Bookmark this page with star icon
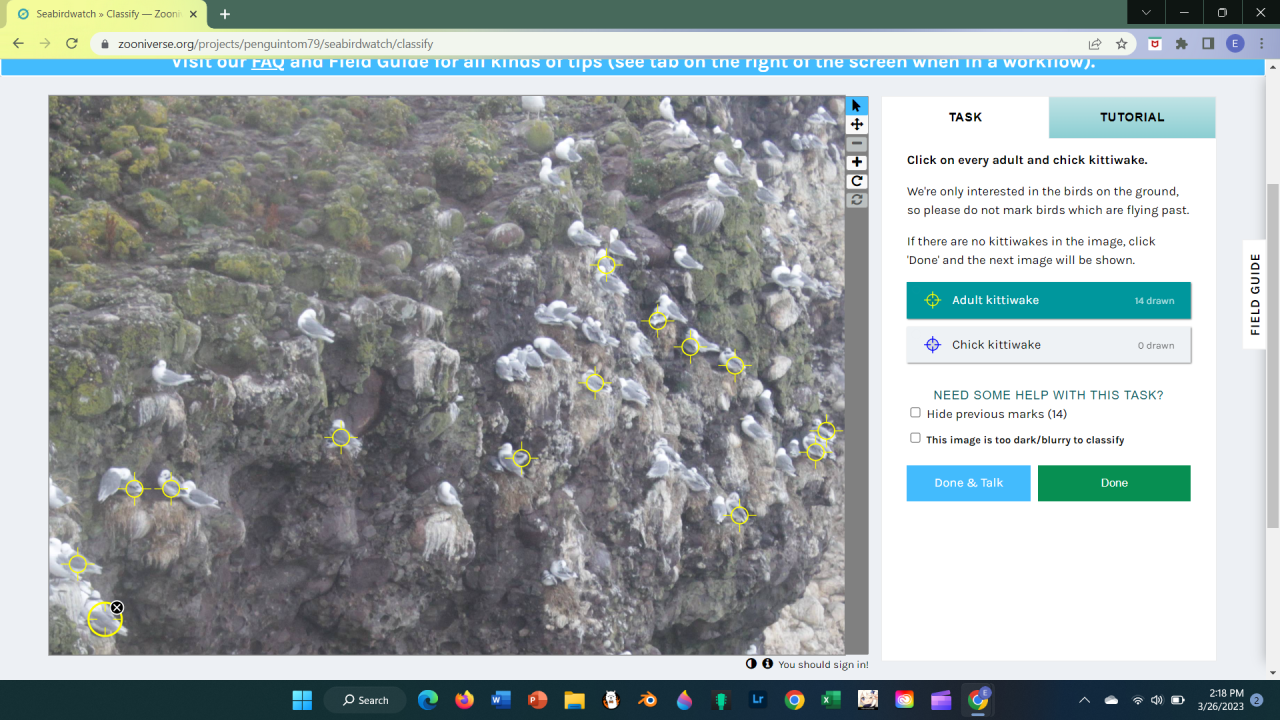 (1122, 44)
